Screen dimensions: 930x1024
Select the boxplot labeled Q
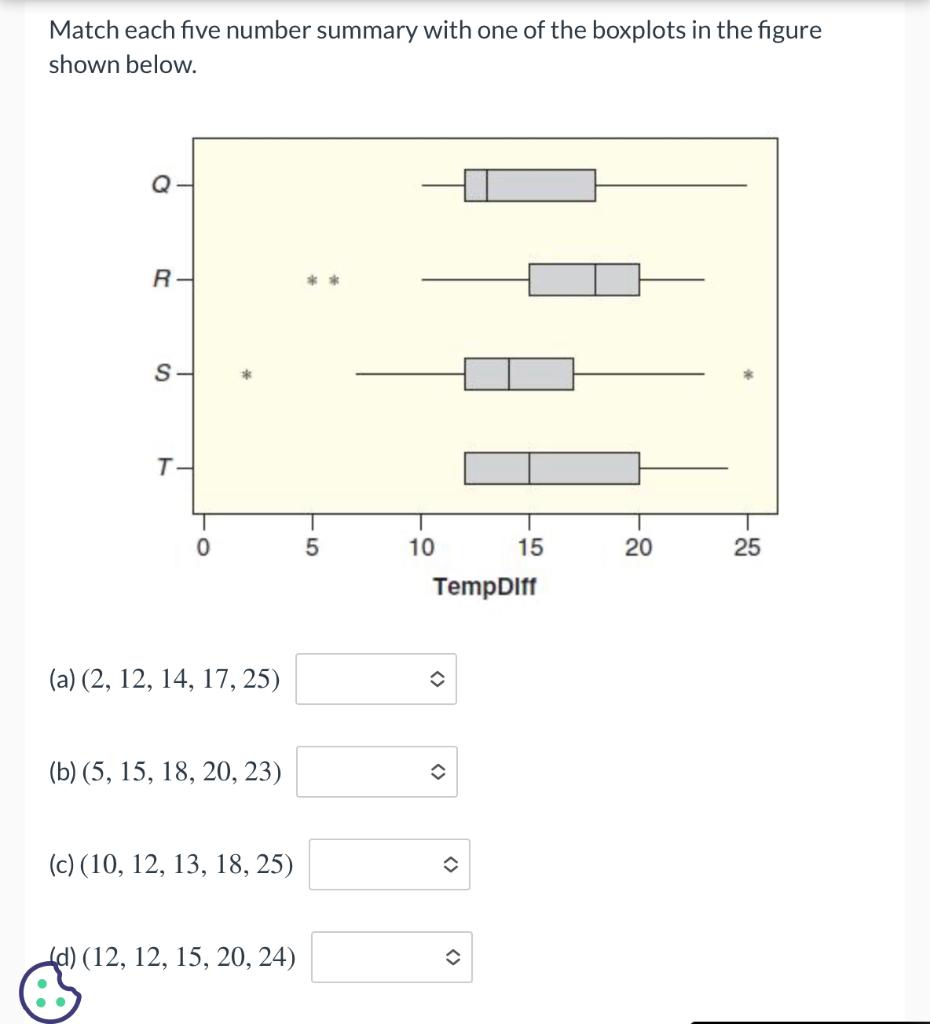[x=530, y=184]
